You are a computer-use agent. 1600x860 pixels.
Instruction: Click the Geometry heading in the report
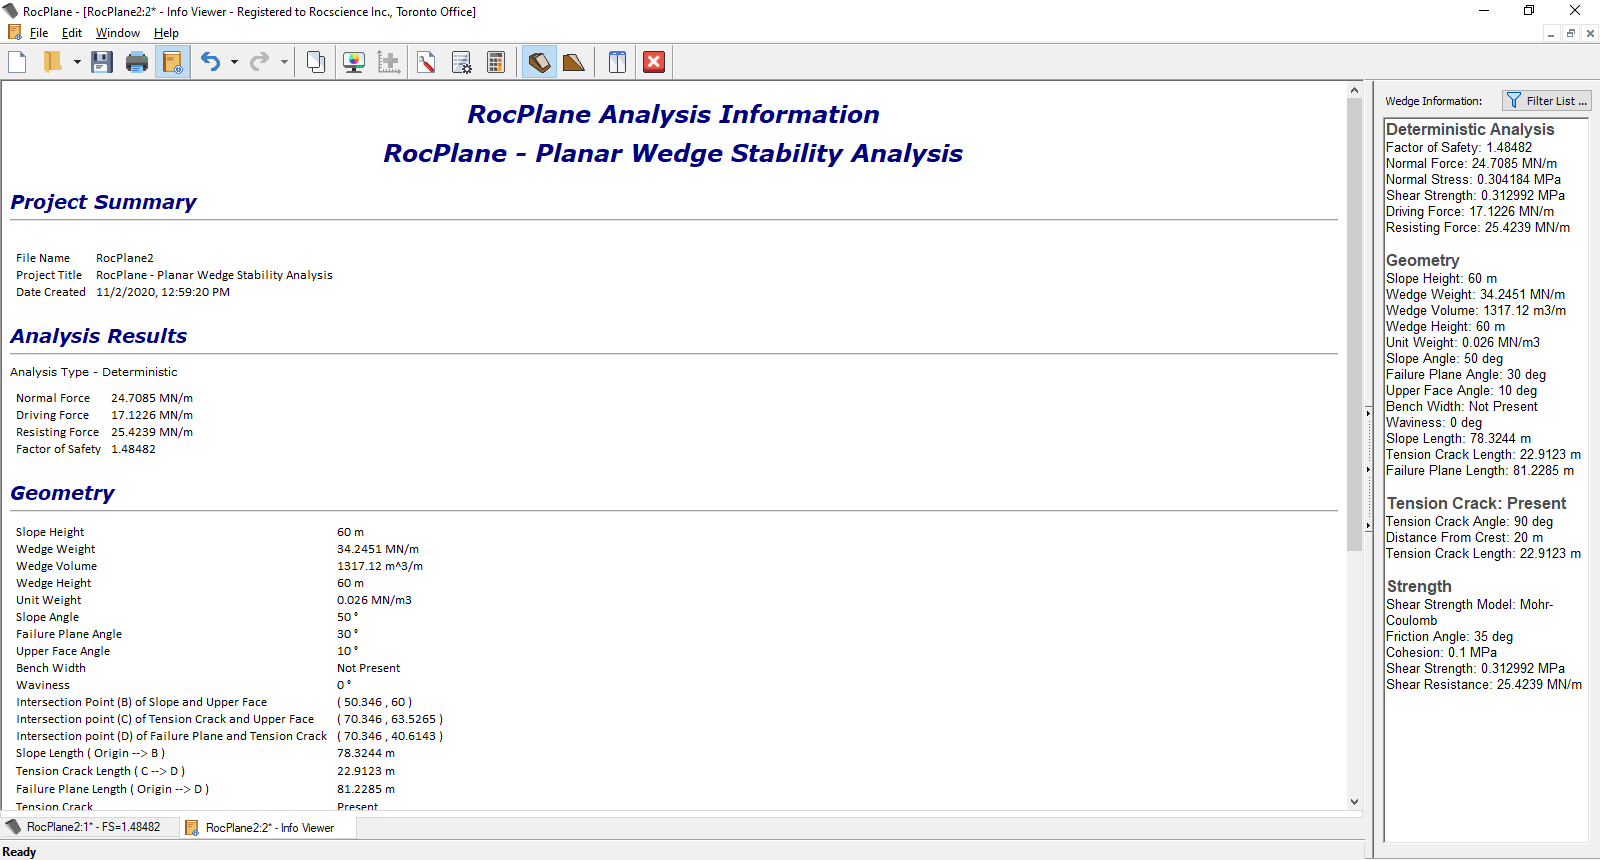point(62,493)
